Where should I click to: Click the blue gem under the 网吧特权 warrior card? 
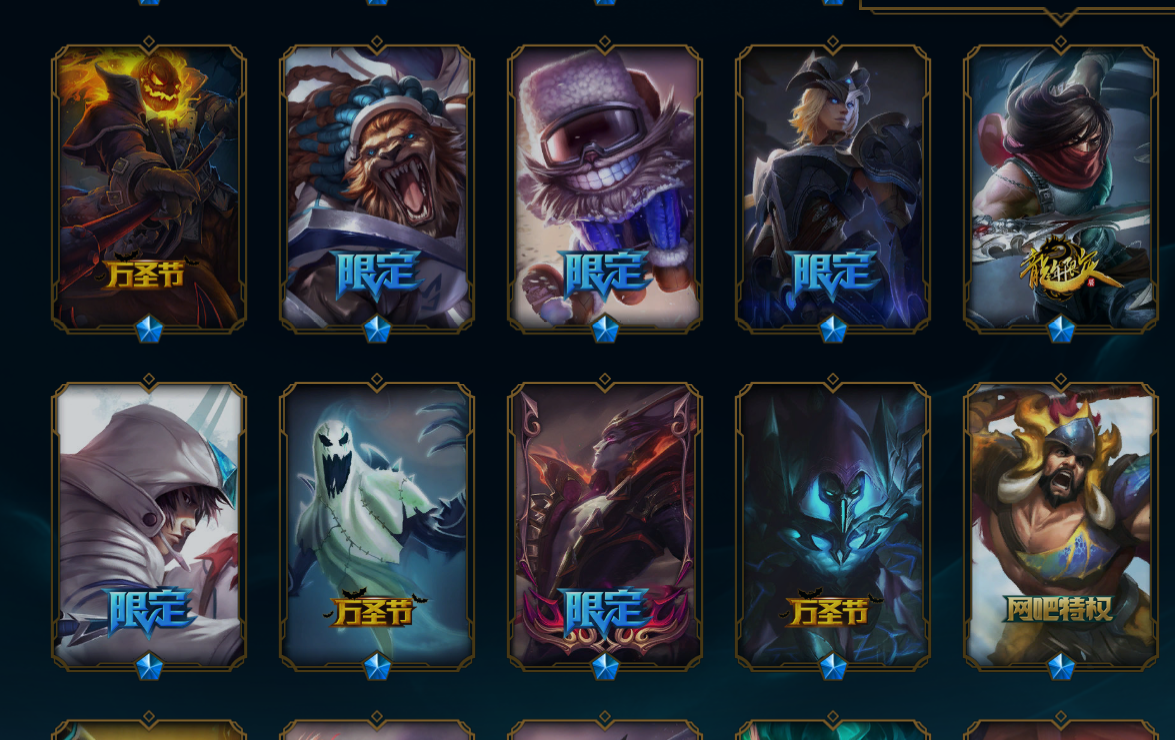1060,667
